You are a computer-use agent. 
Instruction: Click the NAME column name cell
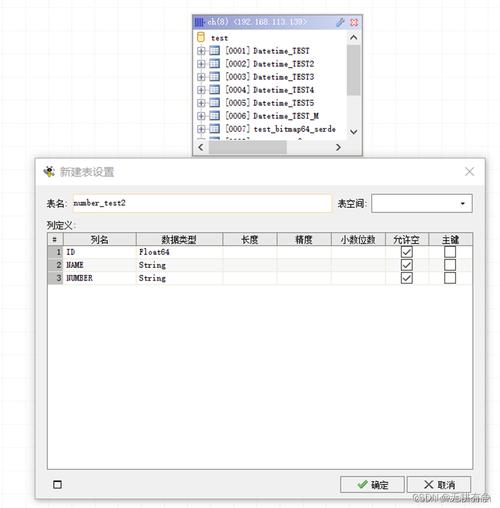tap(100, 265)
